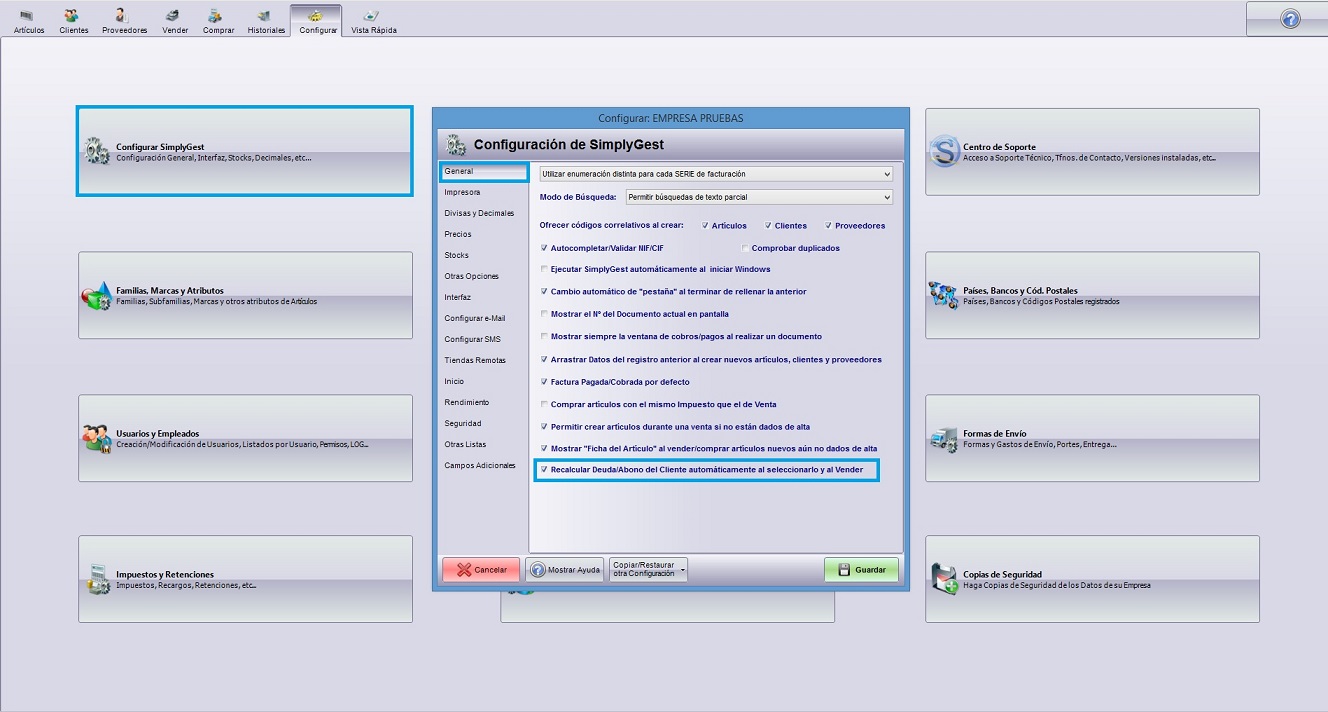Toggle Mostrar Ficha del Artículo checkbox
This screenshot has height=712, width=1328.
tap(544, 449)
